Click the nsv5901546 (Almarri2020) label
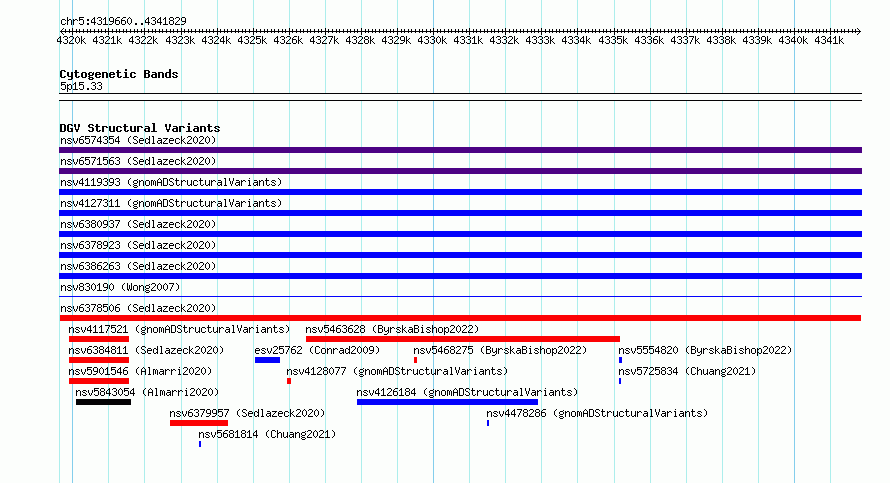The image size is (890, 483). point(140,371)
